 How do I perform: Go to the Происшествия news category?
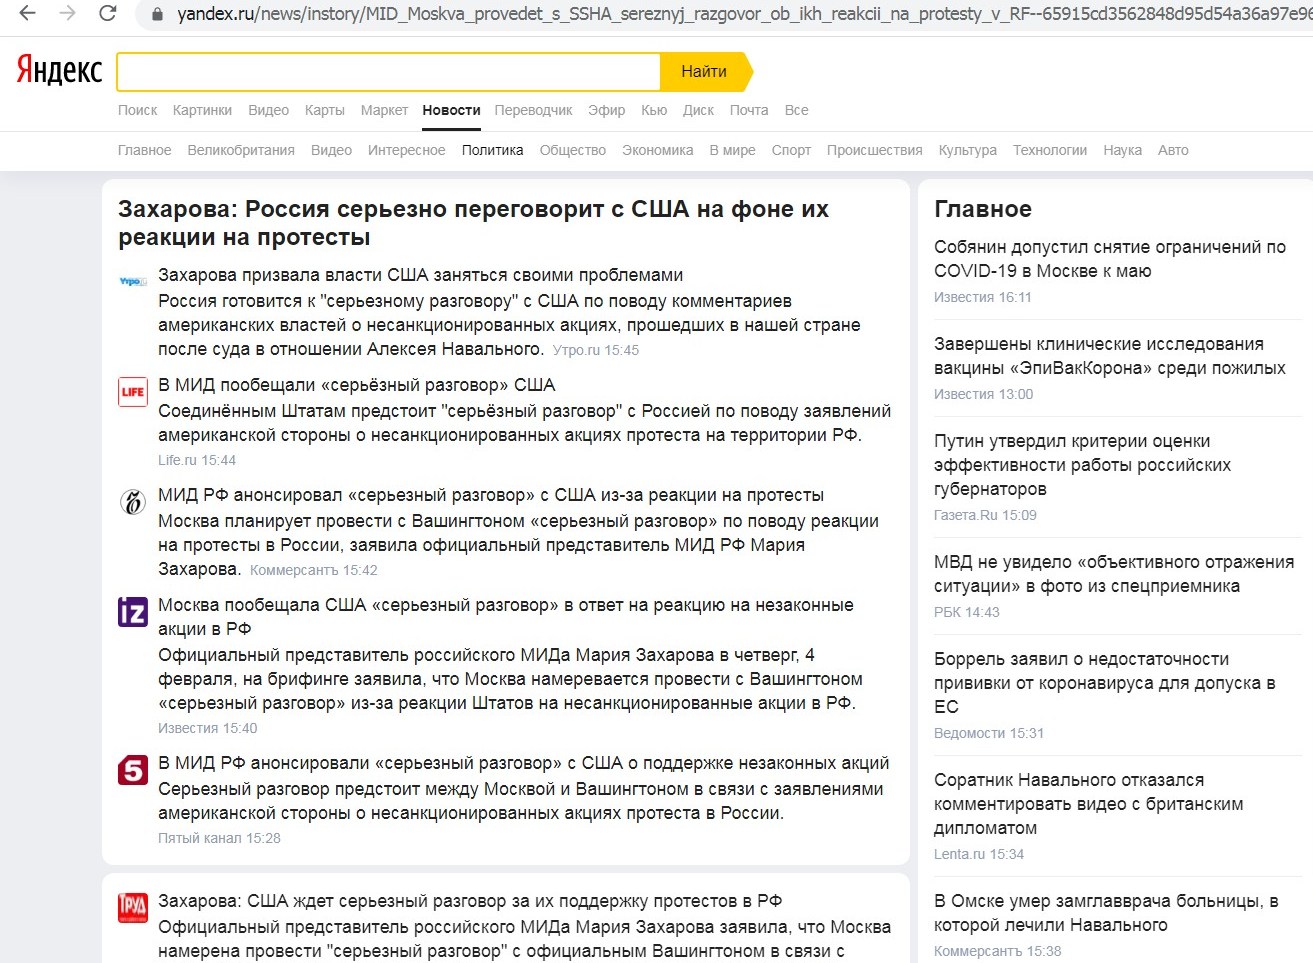(x=875, y=150)
